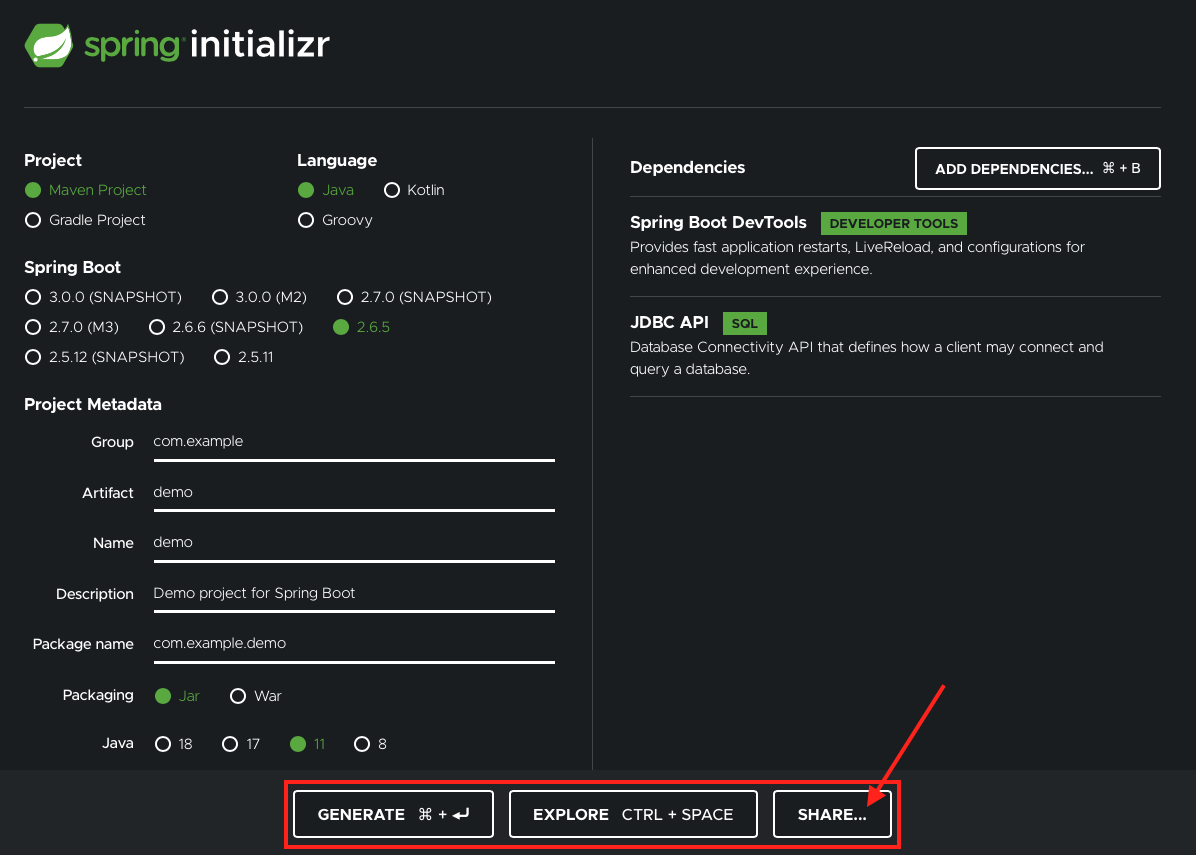
Task: Select Kotlin as the language
Action: click(x=391, y=190)
